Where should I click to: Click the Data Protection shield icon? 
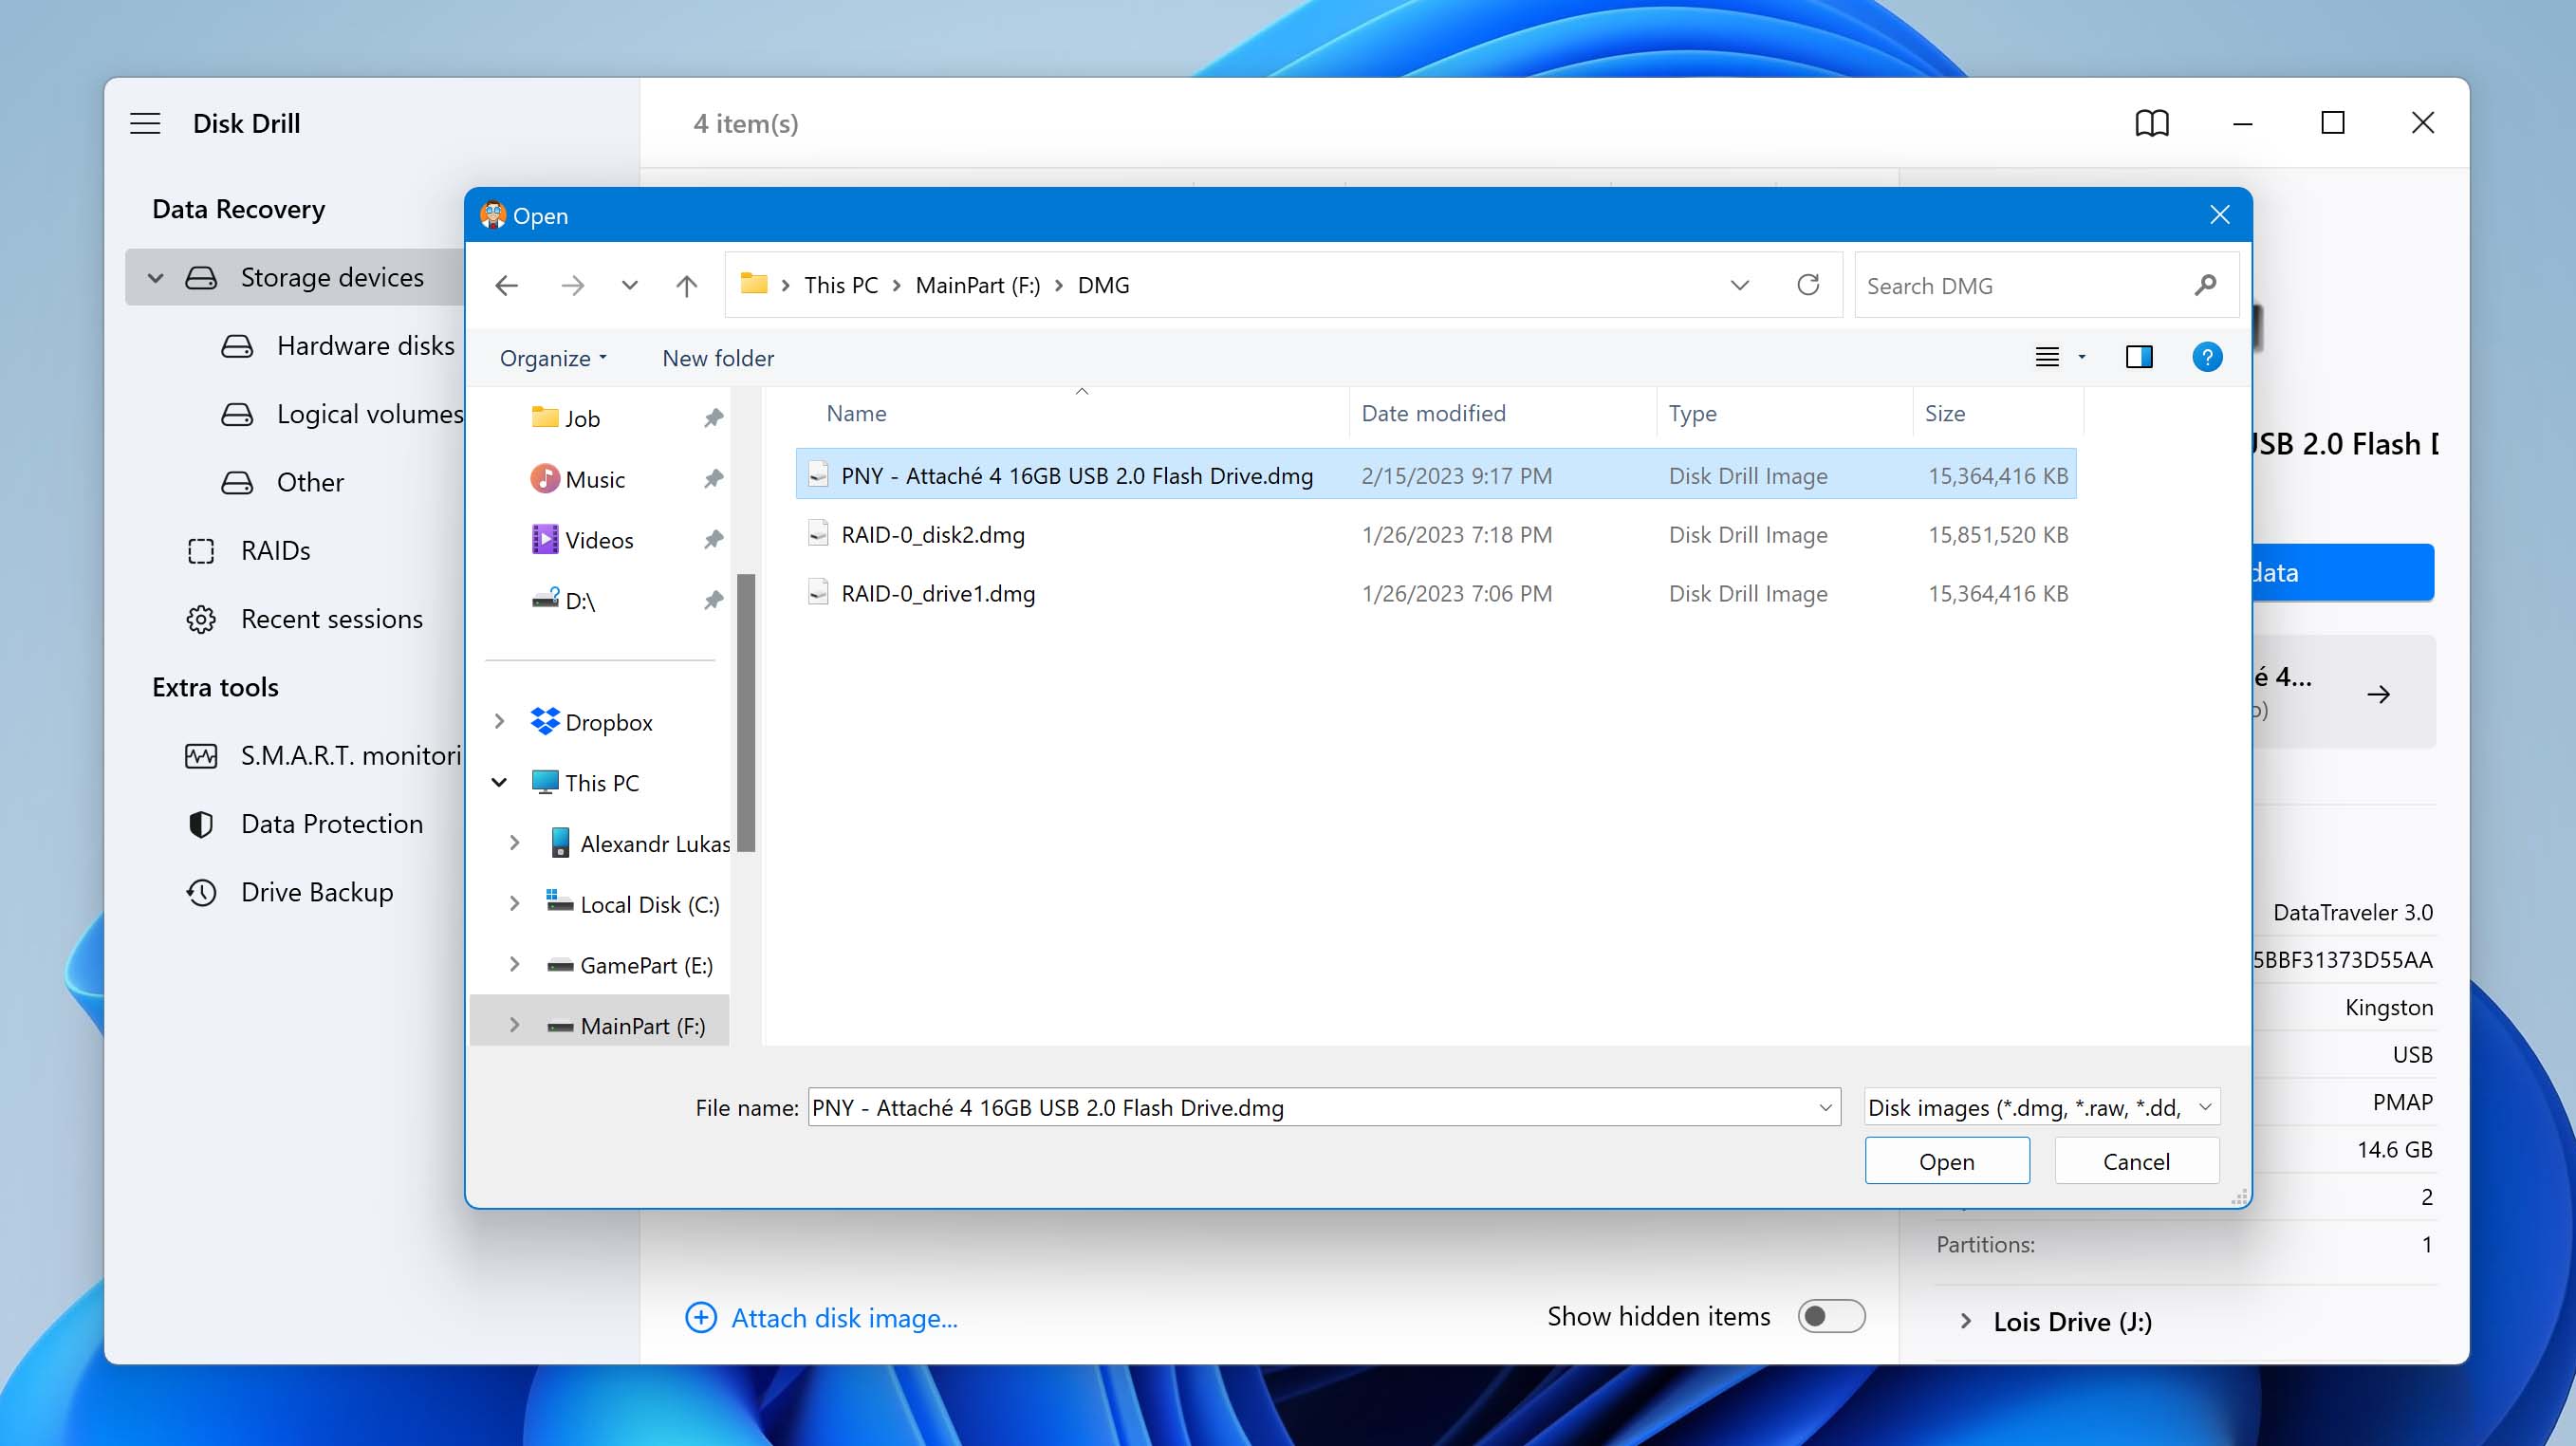click(x=201, y=824)
